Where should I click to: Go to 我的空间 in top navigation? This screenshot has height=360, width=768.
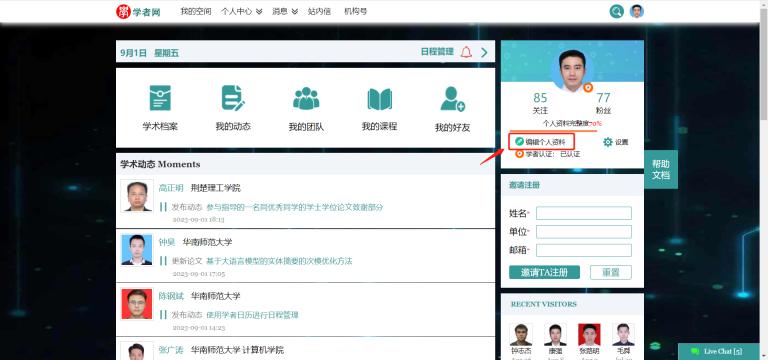click(x=195, y=11)
